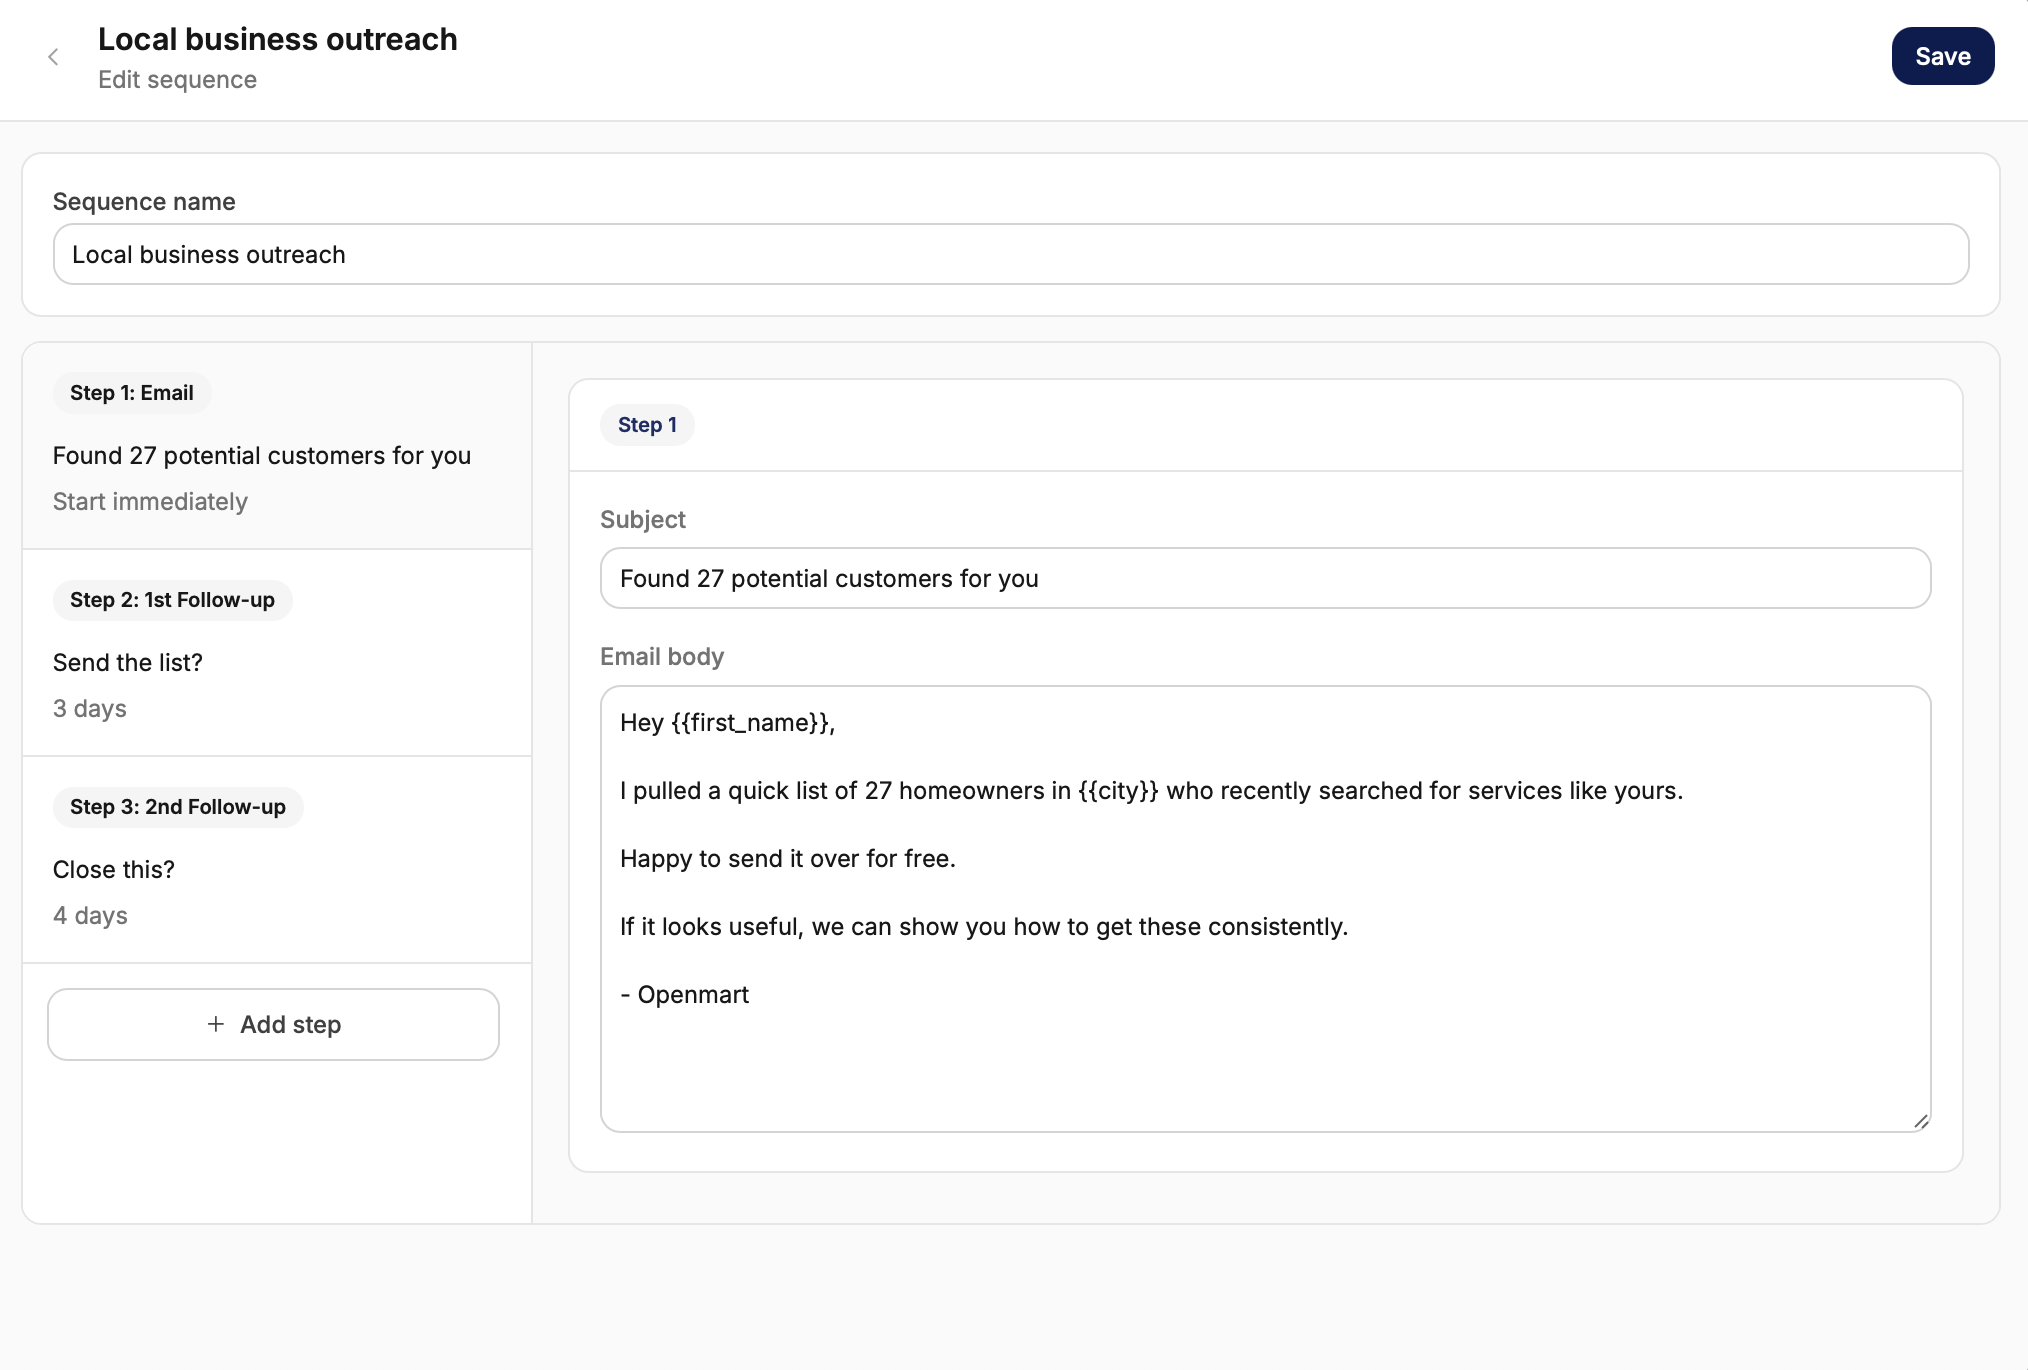Focus the Sequence name input field
Image resolution: width=2028 pixels, height=1370 pixels.
click(1010, 254)
